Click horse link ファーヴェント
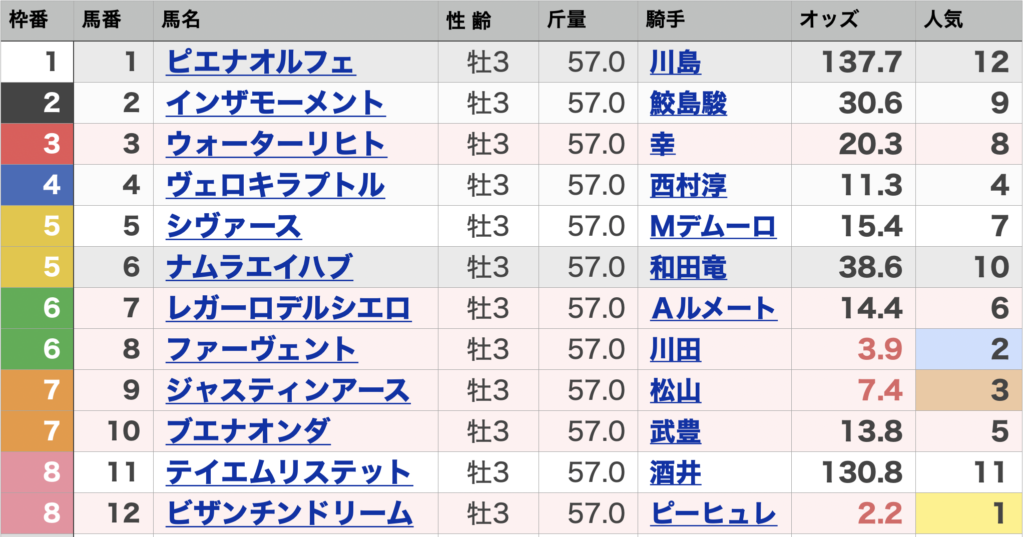The height and width of the screenshot is (537, 1024). click(x=261, y=349)
